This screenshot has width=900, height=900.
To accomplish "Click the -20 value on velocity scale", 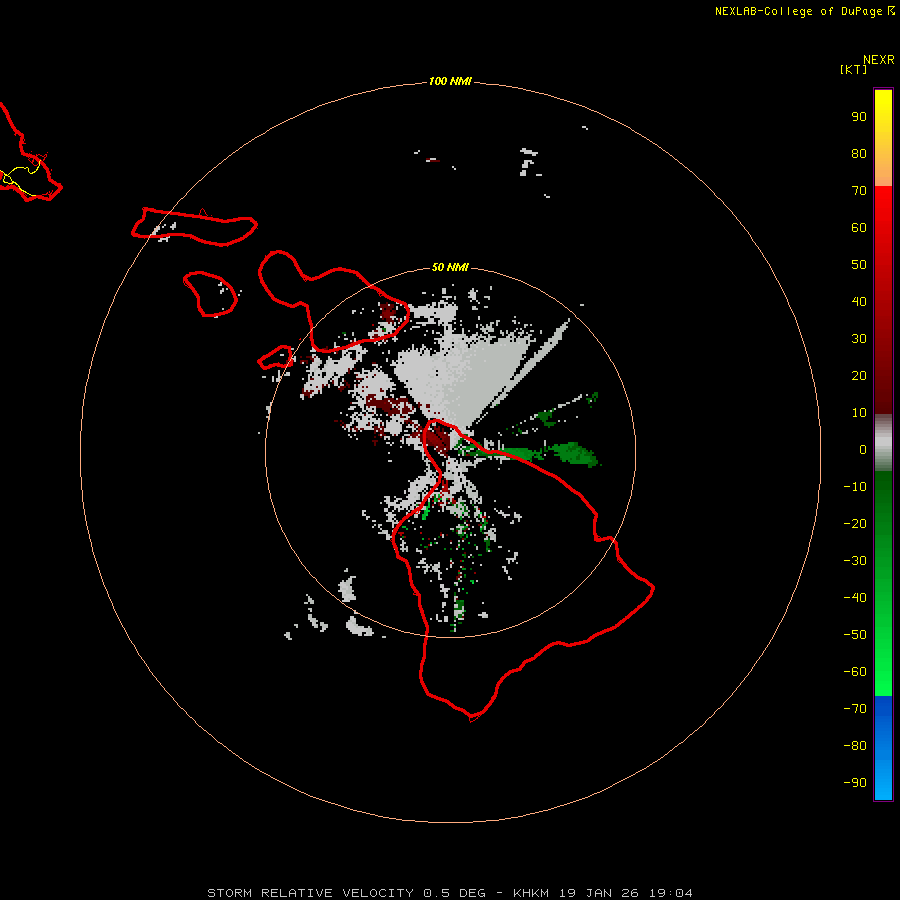I will [x=855, y=523].
